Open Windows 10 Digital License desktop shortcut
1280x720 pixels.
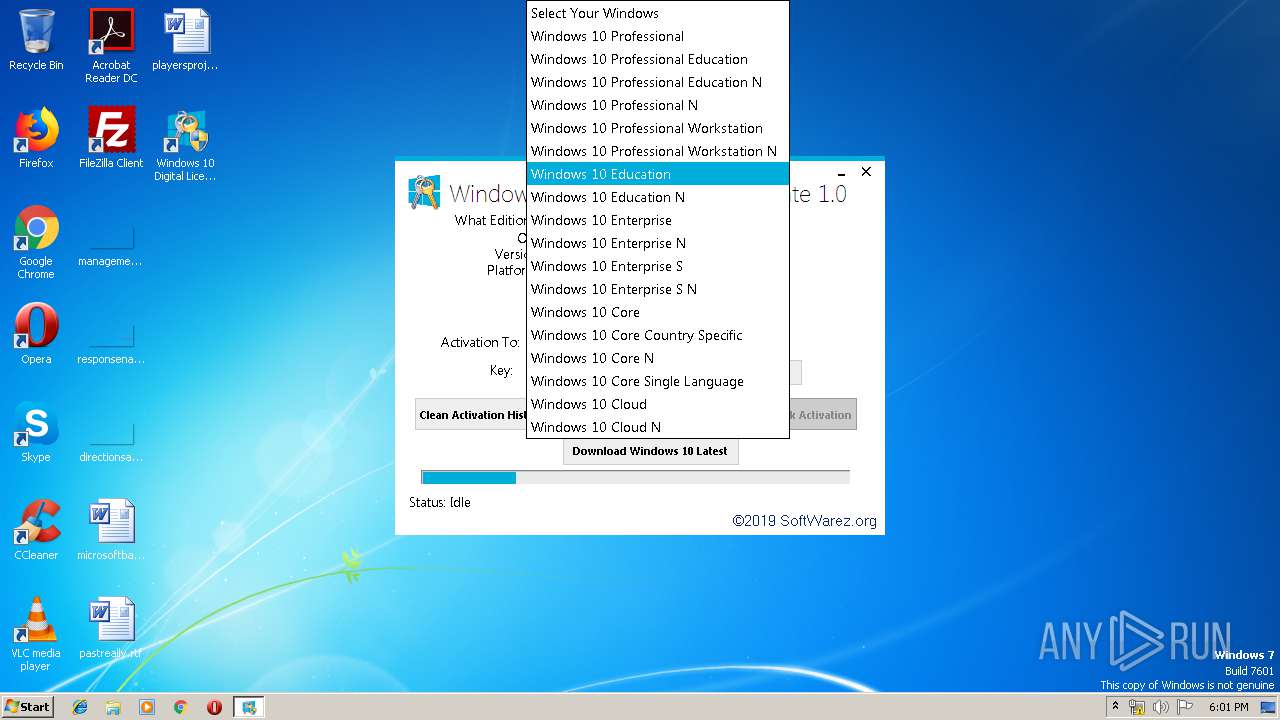pyautogui.click(x=185, y=145)
